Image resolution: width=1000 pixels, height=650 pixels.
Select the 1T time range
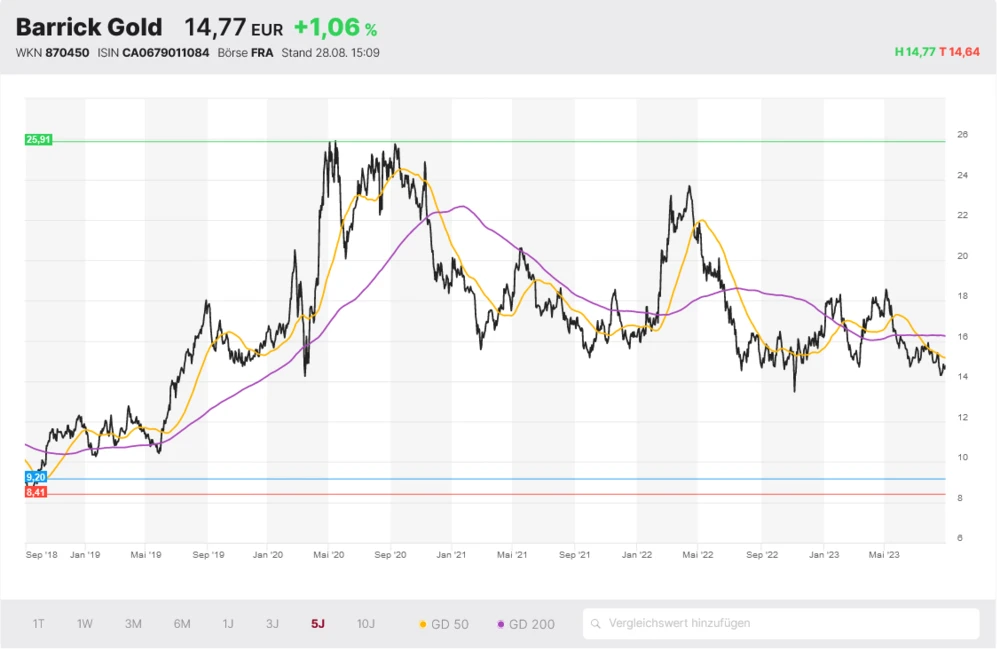[38, 624]
